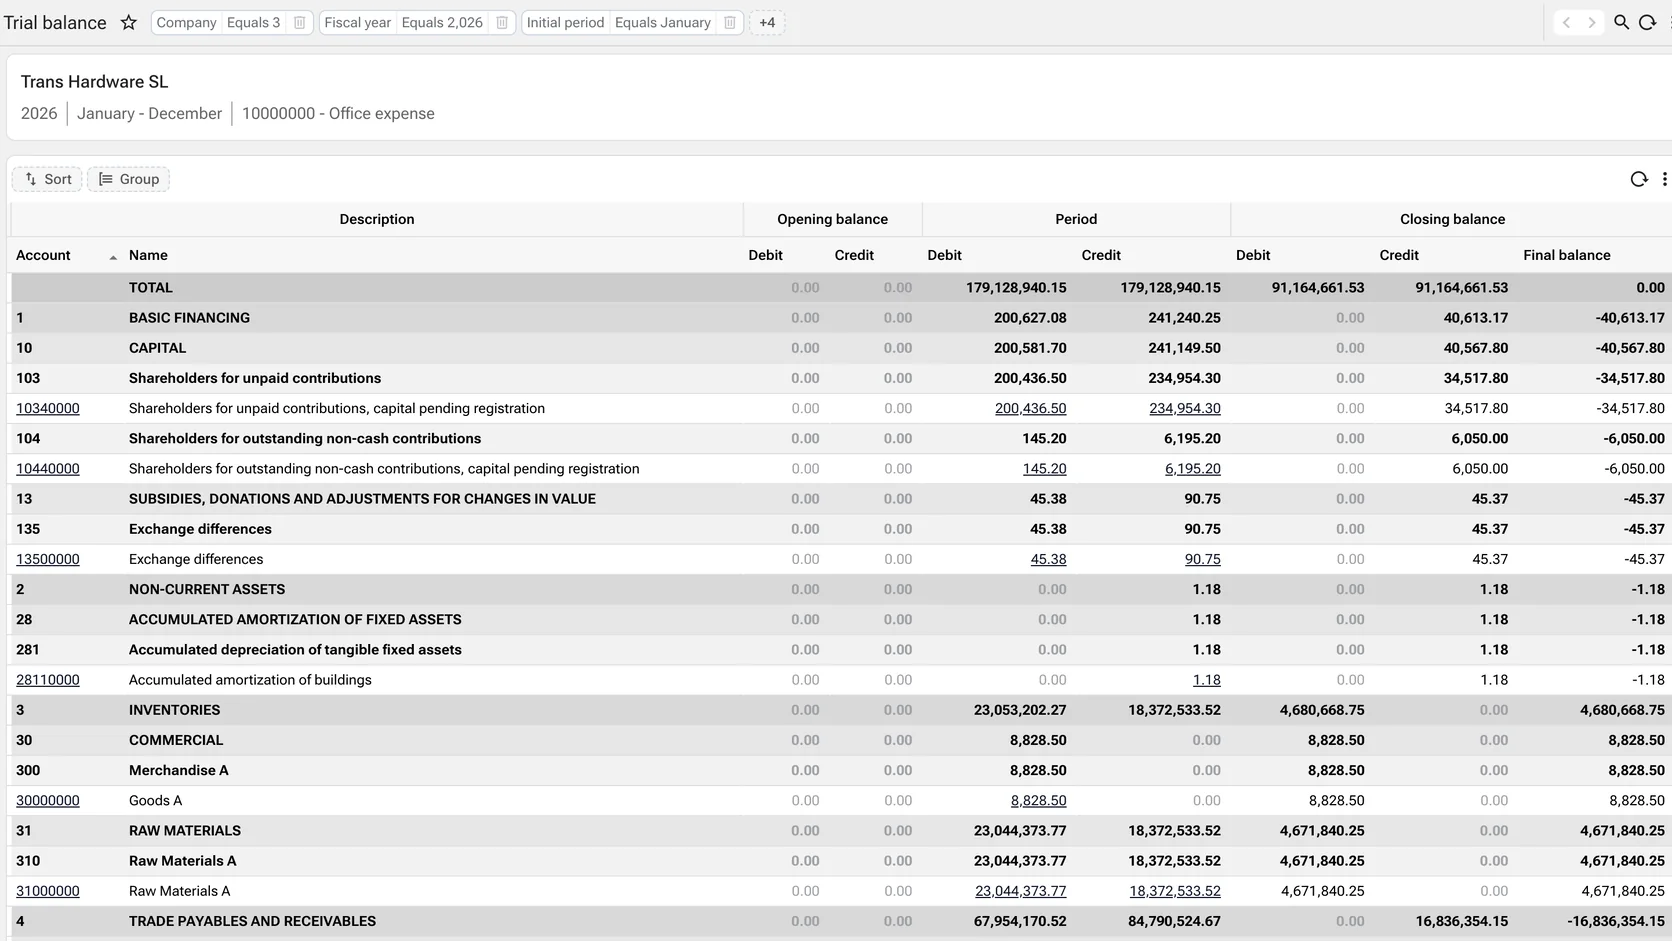Screen dimensions: 1672x941
Task: Select the CAPITAL row
Action: click(x=840, y=348)
